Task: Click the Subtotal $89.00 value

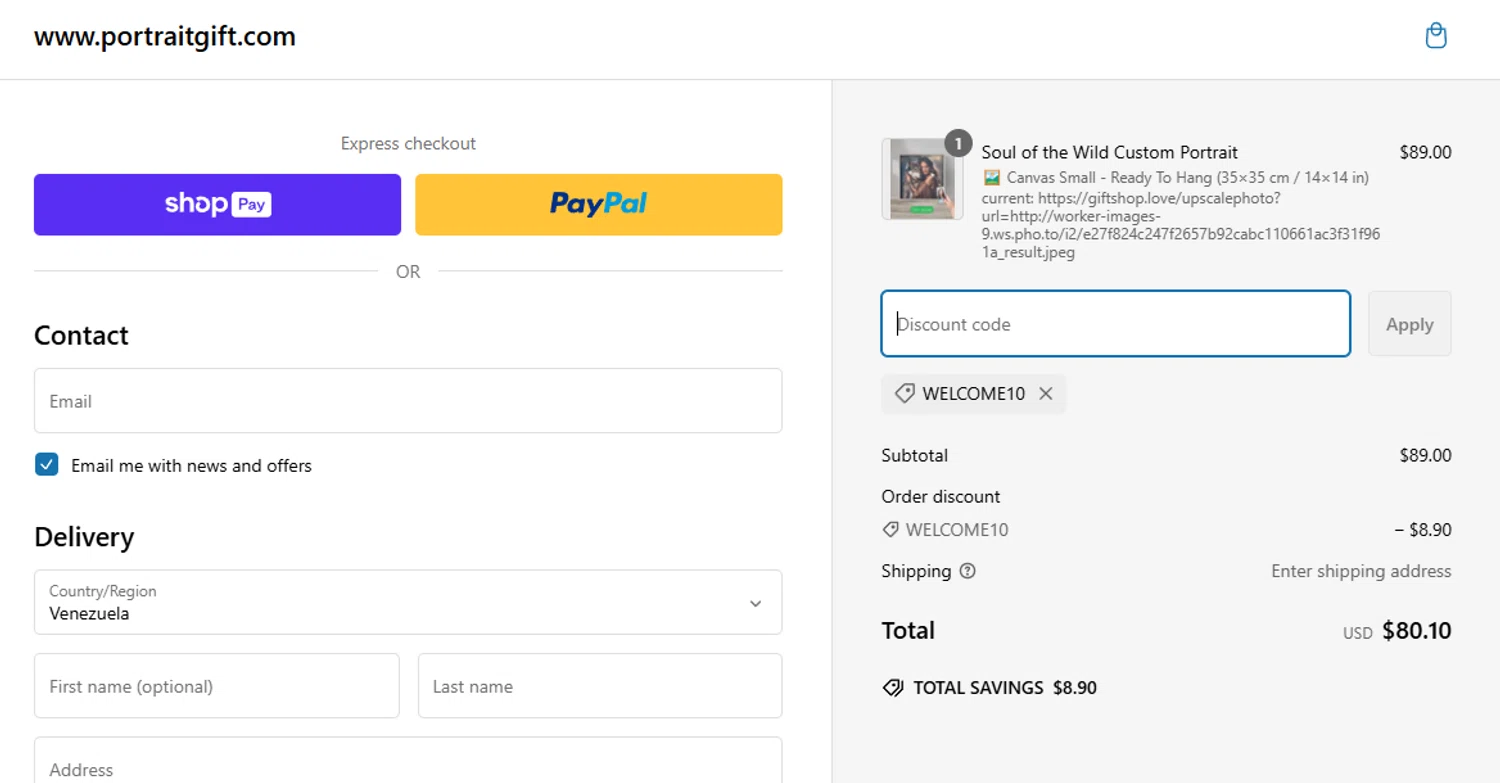Action: click(x=1425, y=455)
